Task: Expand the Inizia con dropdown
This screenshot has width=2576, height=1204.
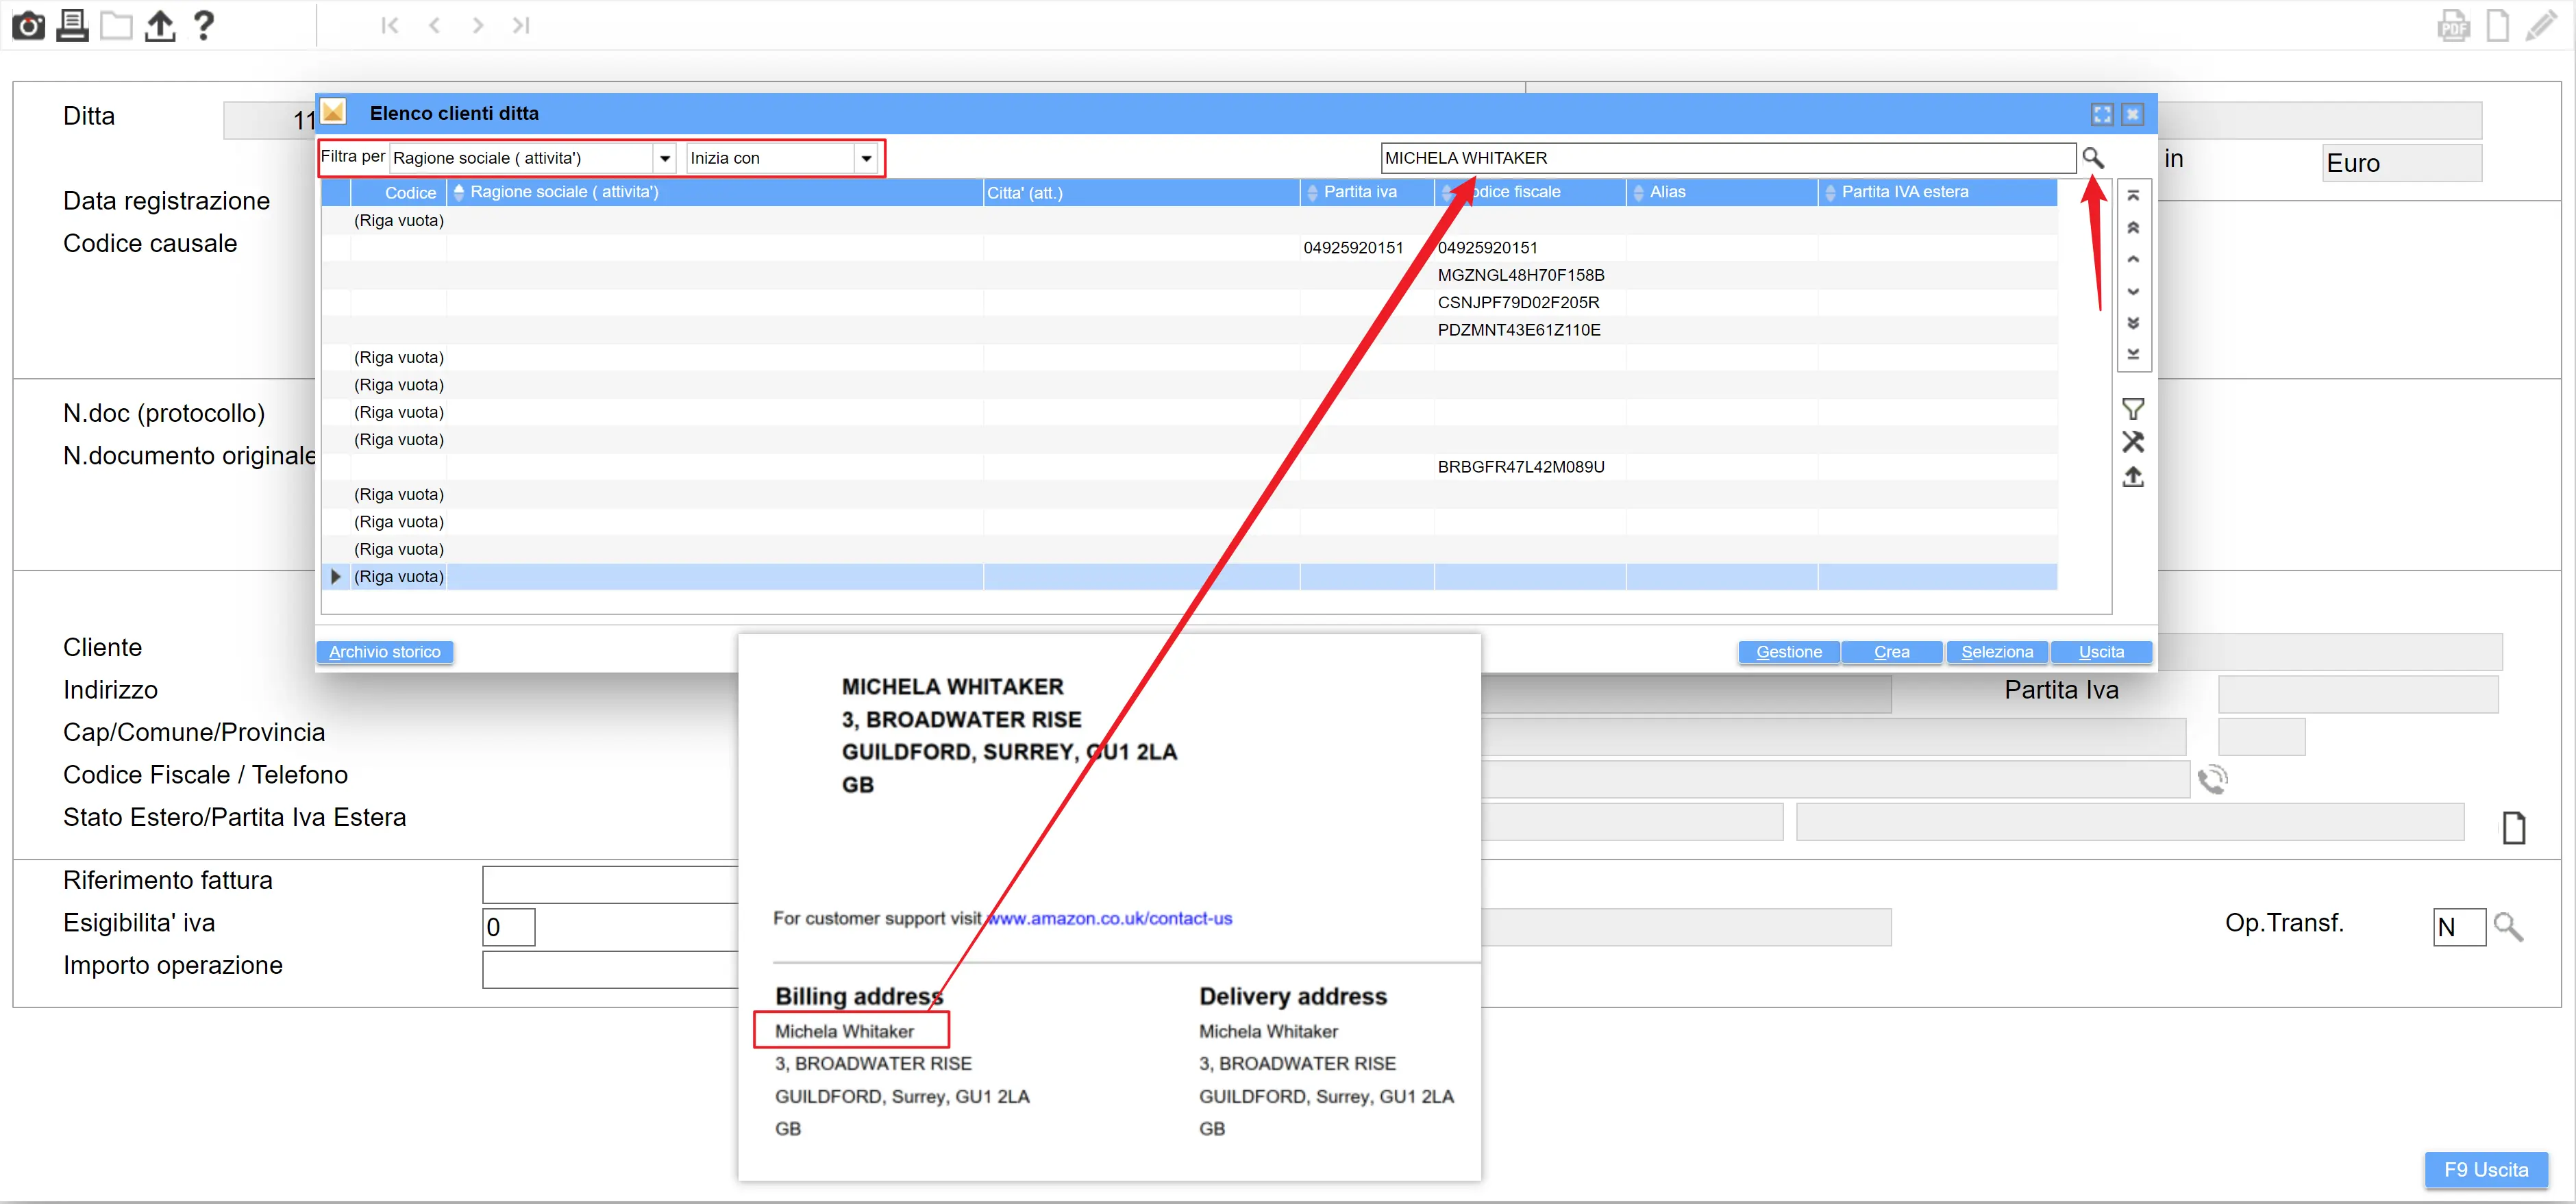Action: point(866,158)
